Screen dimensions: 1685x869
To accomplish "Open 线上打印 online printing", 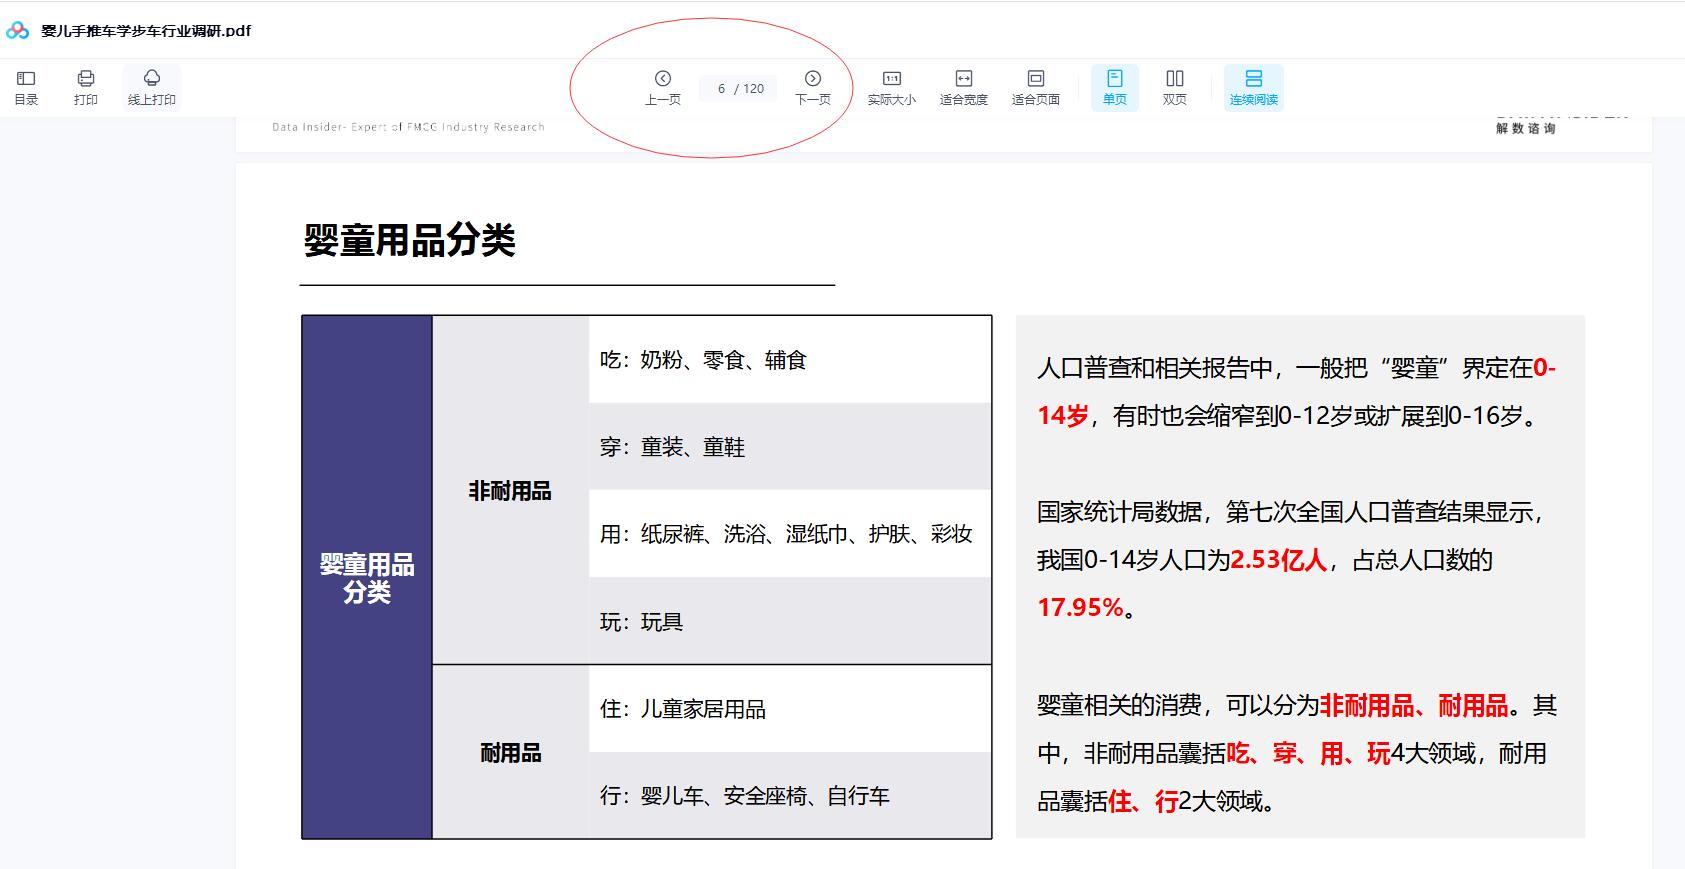I will point(152,87).
